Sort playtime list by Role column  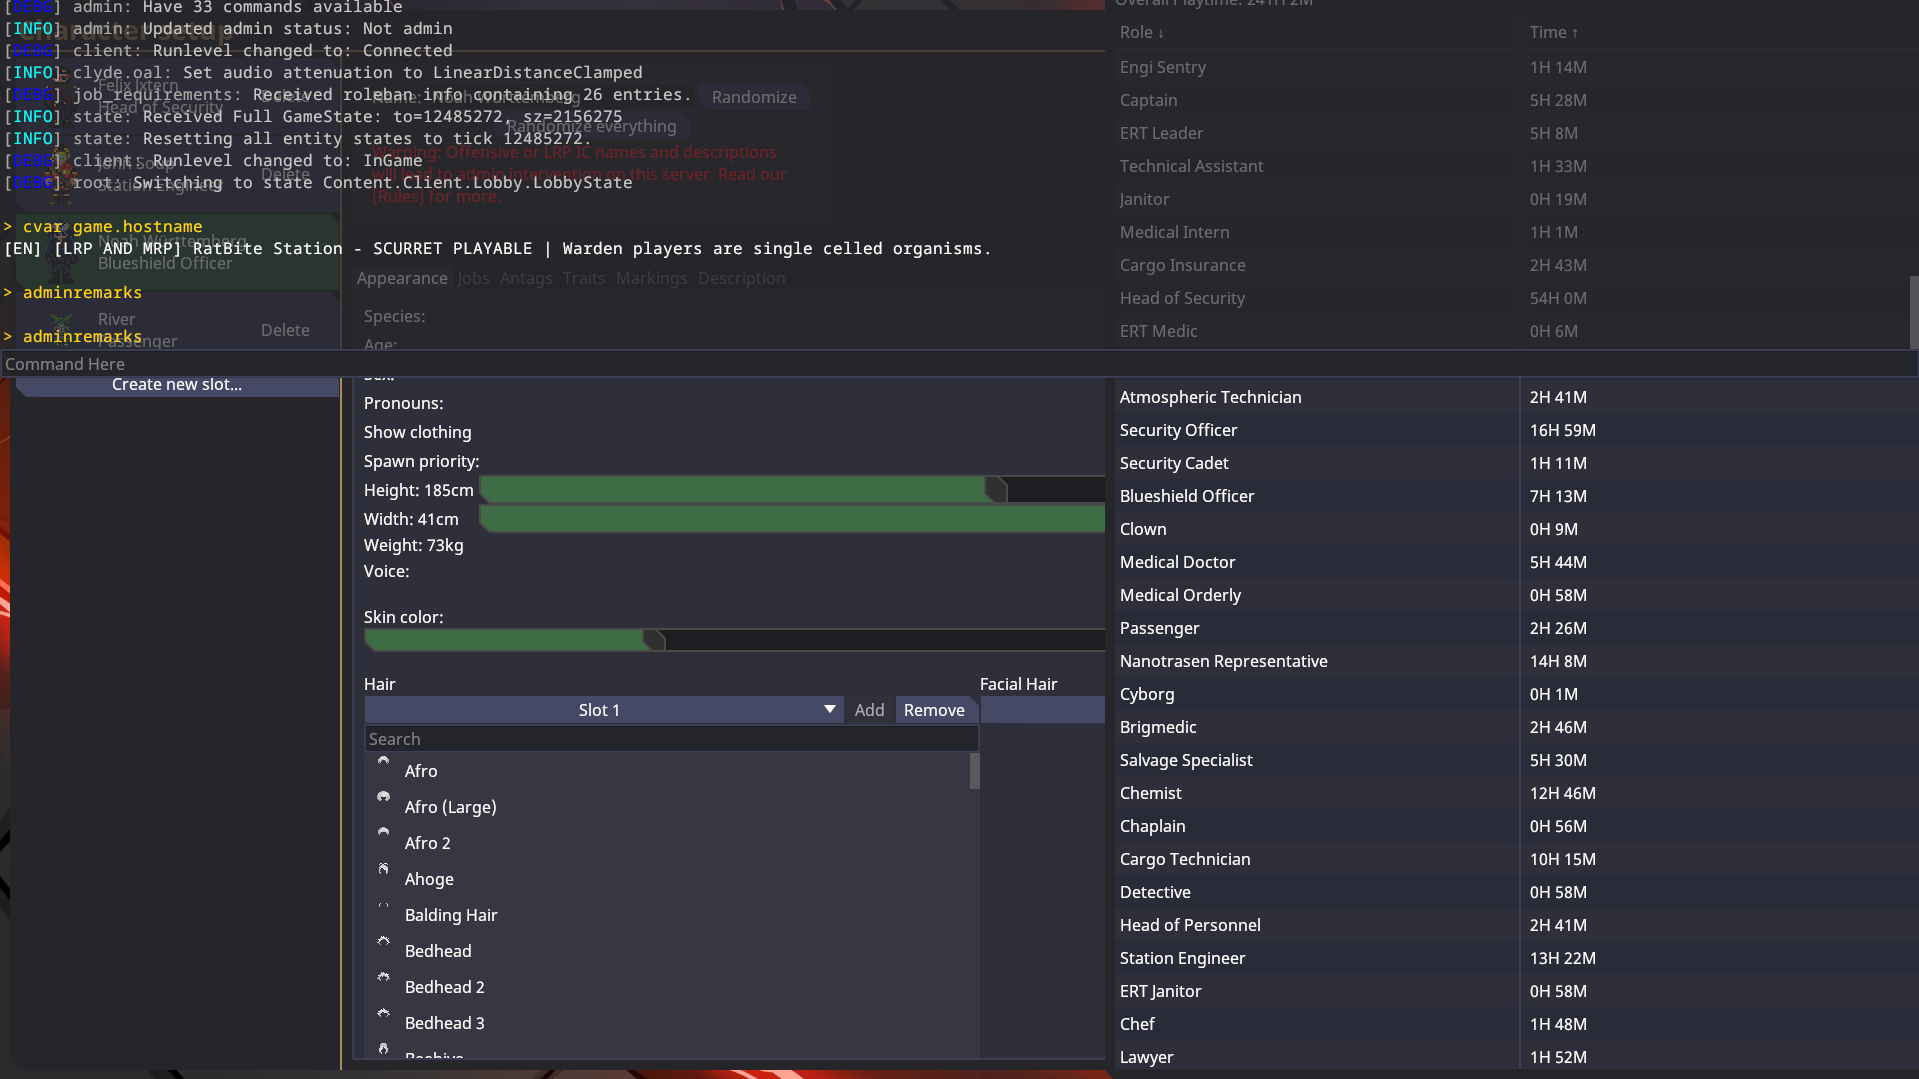tap(1141, 33)
